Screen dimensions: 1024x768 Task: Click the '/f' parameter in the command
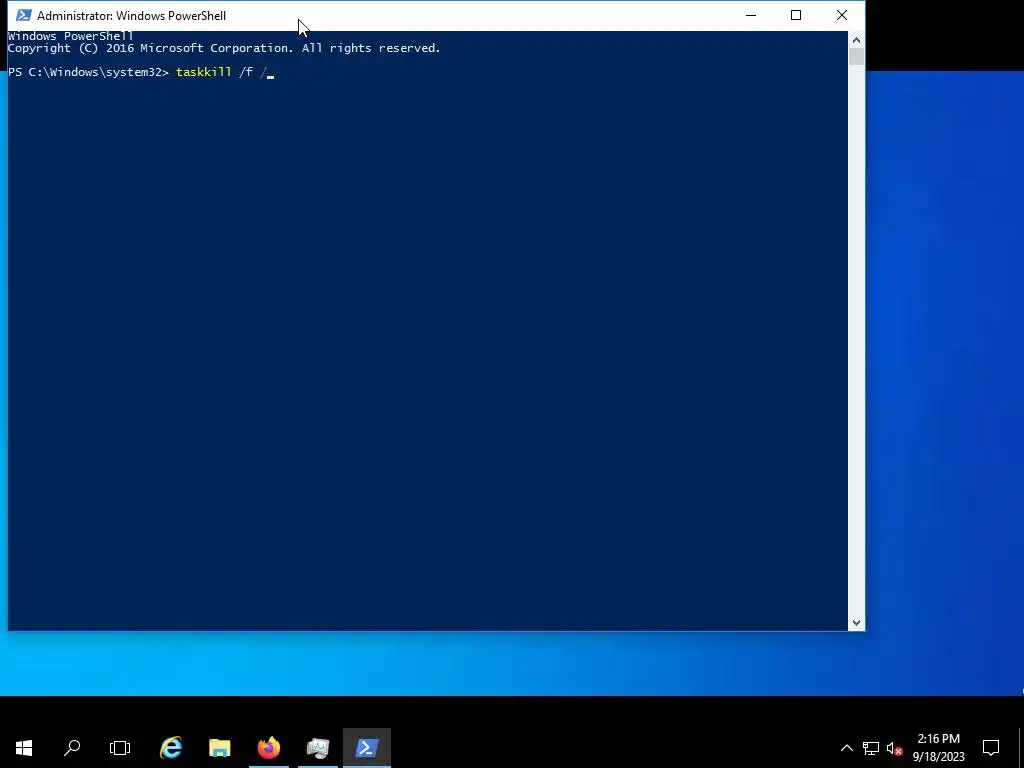pos(246,72)
